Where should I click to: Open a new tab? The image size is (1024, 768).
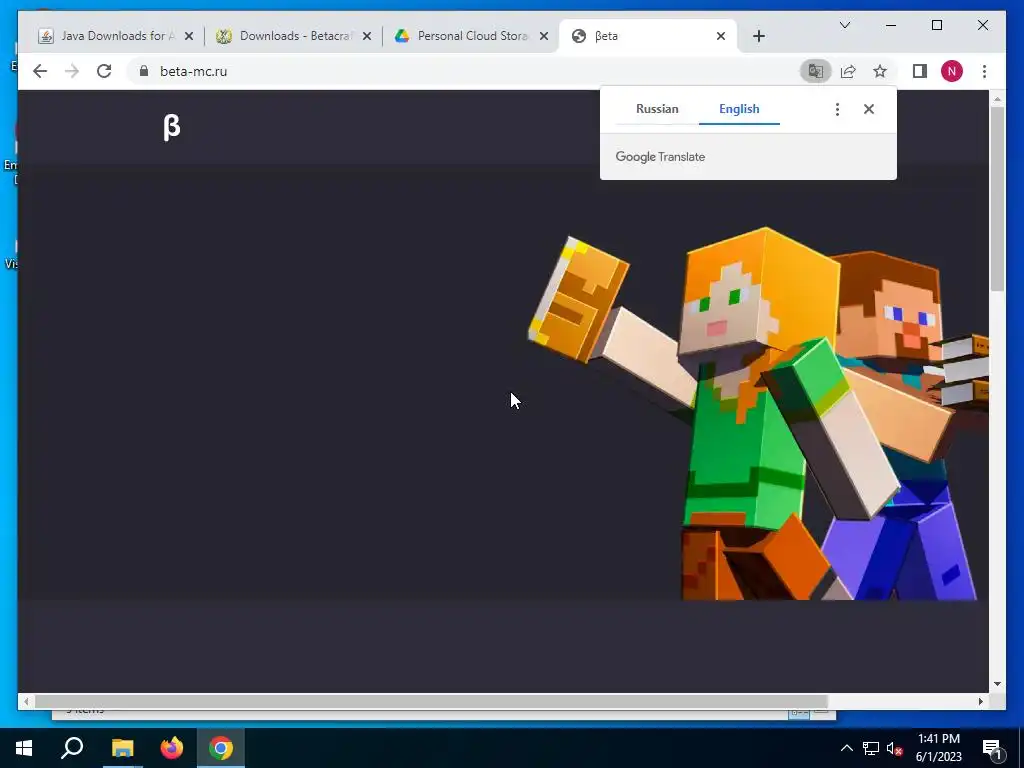[x=759, y=36]
